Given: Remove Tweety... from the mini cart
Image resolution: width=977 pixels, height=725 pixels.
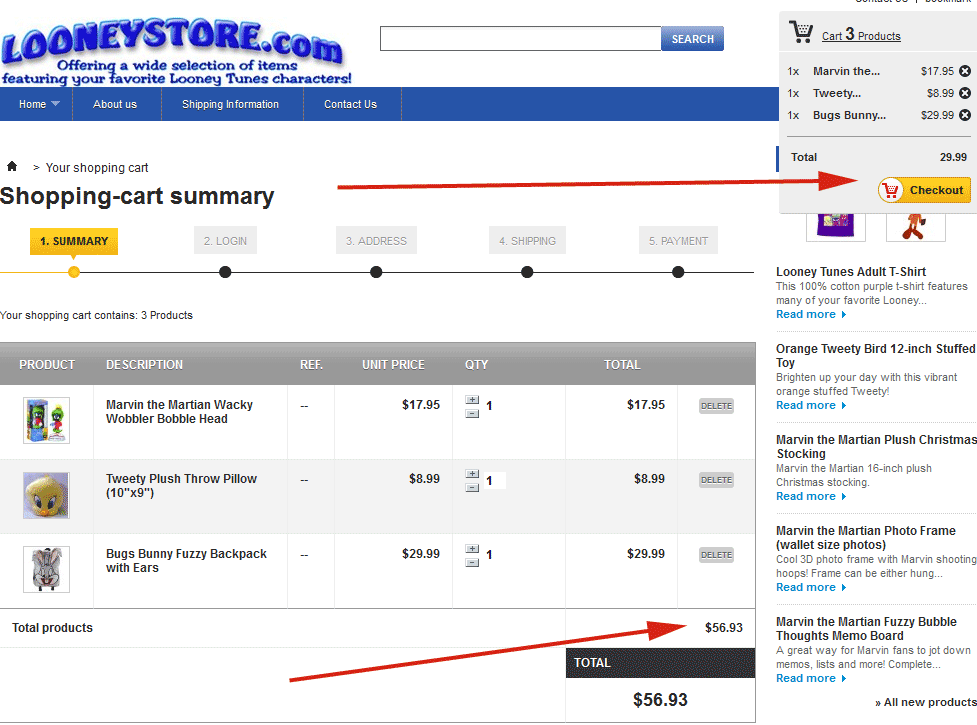Looking at the screenshot, I should point(965,93).
